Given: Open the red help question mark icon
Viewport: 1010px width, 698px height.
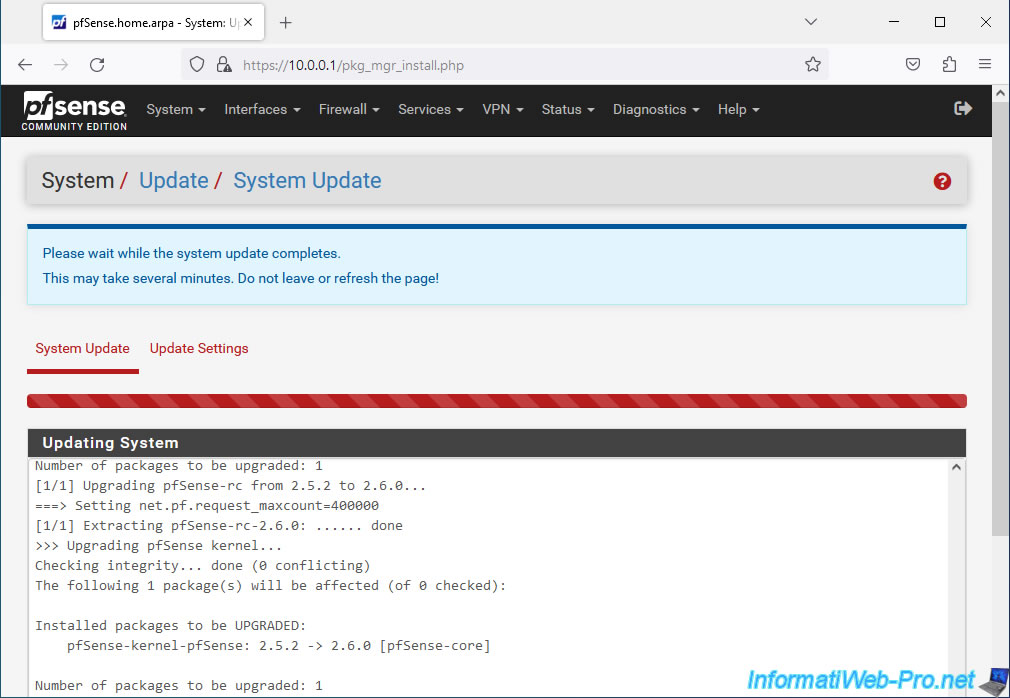Looking at the screenshot, I should 942,182.
